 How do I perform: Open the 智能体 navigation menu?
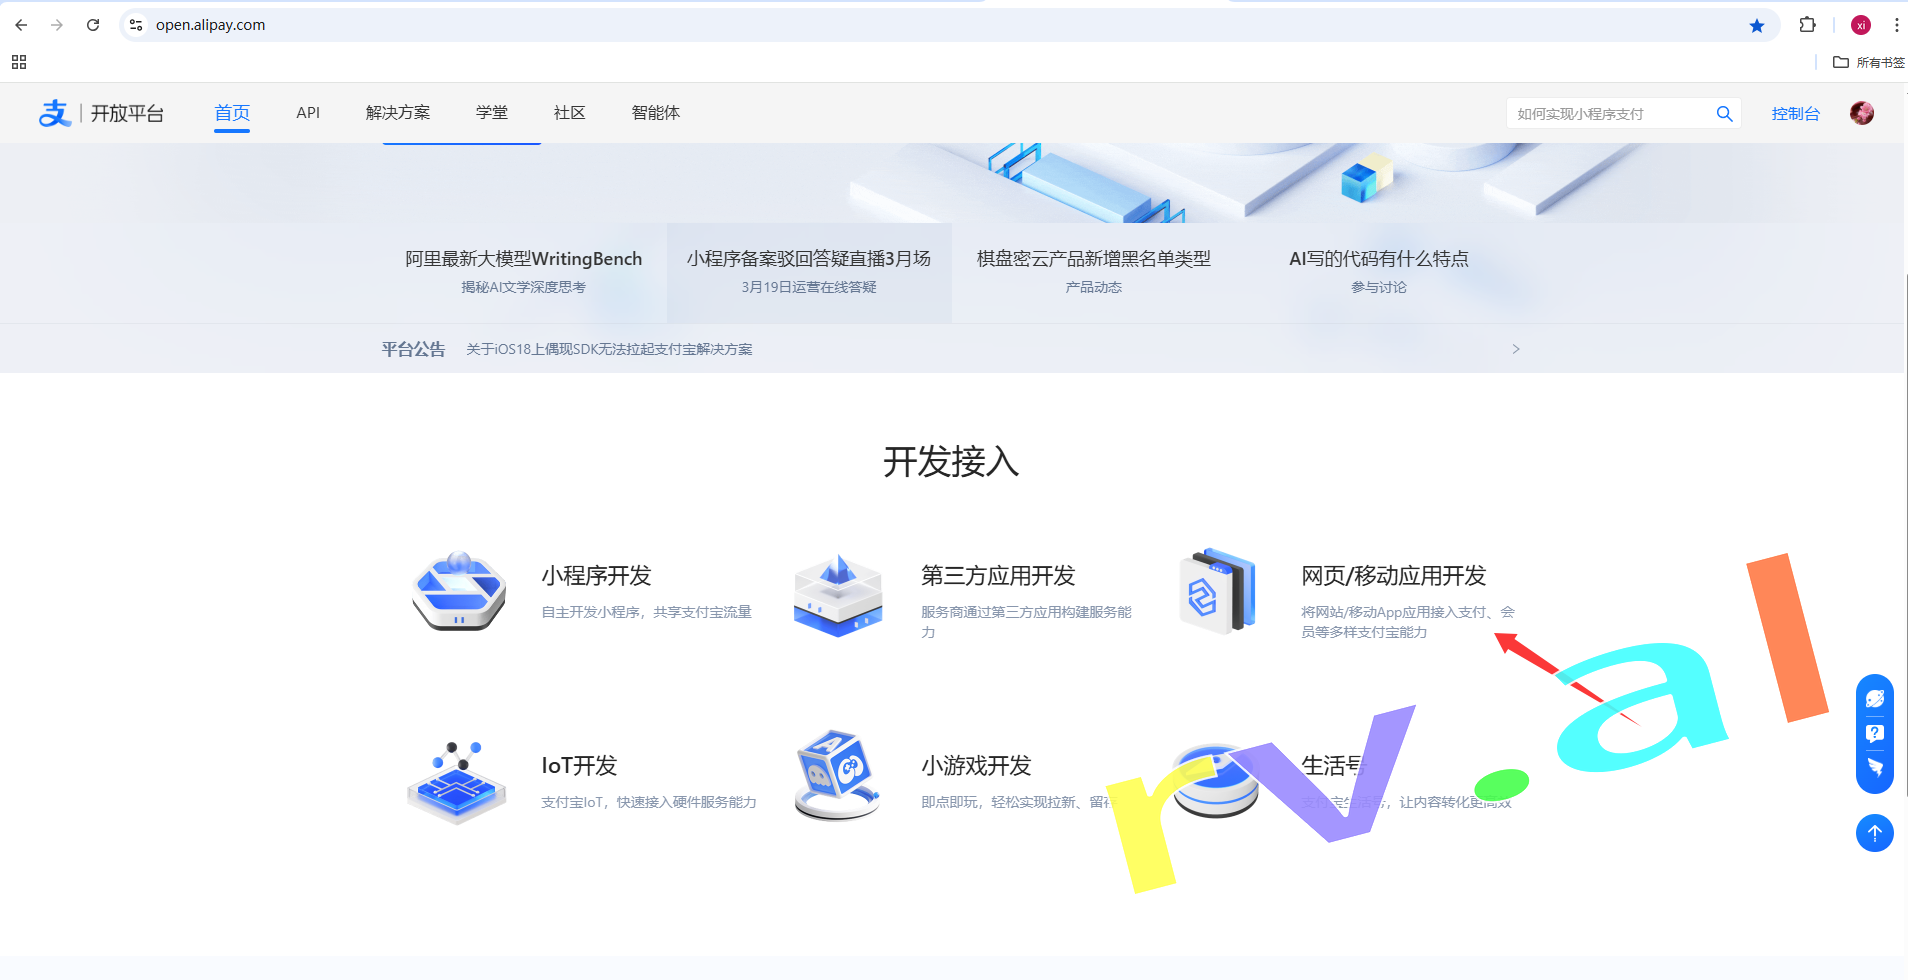point(656,113)
